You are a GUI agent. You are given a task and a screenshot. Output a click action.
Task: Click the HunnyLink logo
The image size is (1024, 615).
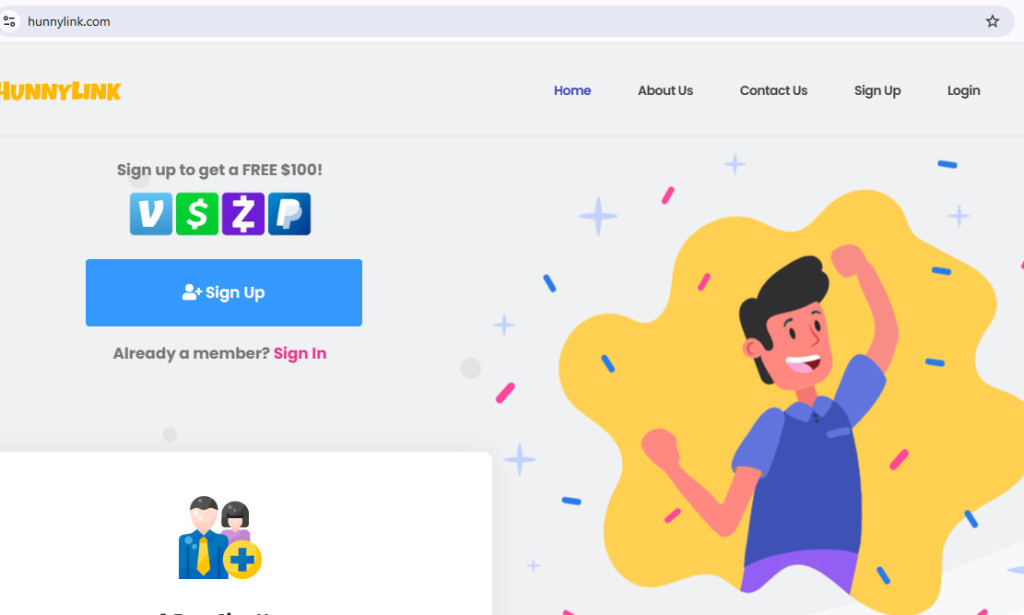[x=60, y=91]
